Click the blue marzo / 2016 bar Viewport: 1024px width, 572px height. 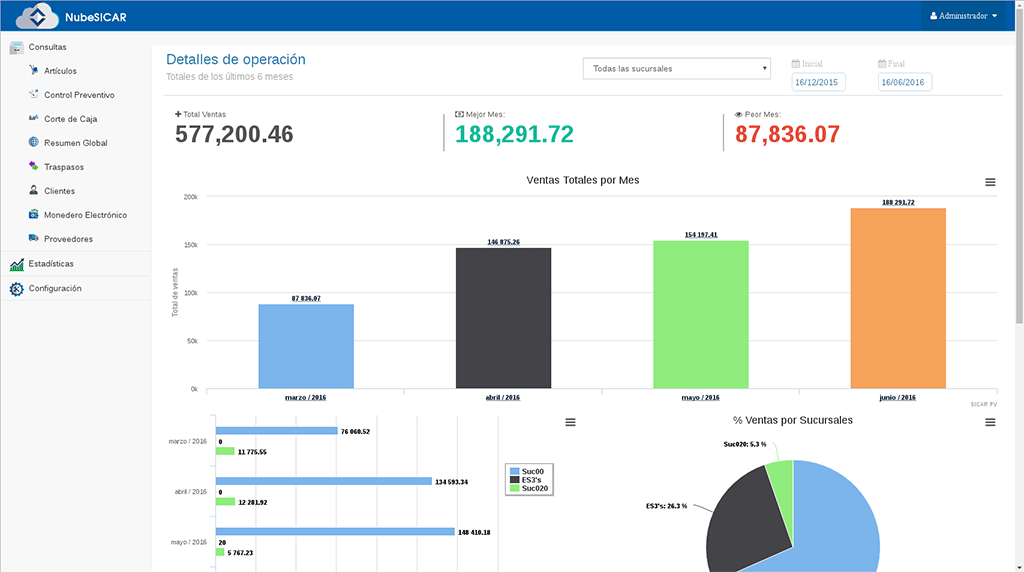(x=306, y=346)
